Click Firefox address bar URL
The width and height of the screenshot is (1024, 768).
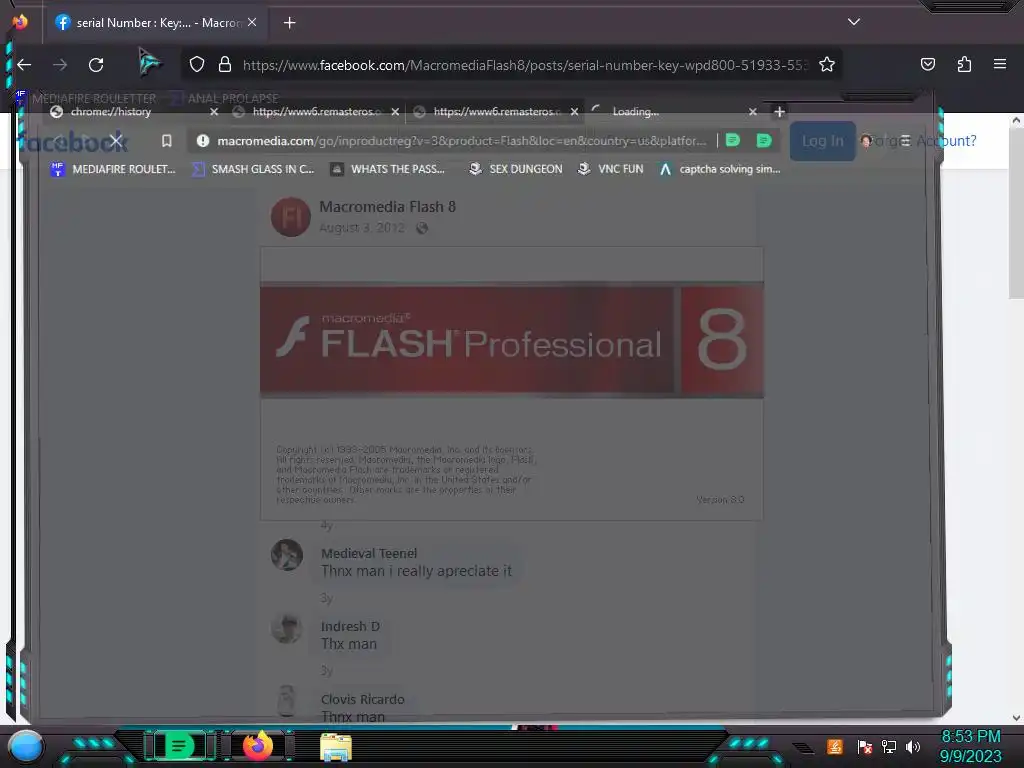pyautogui.click(x=524, y=65)
